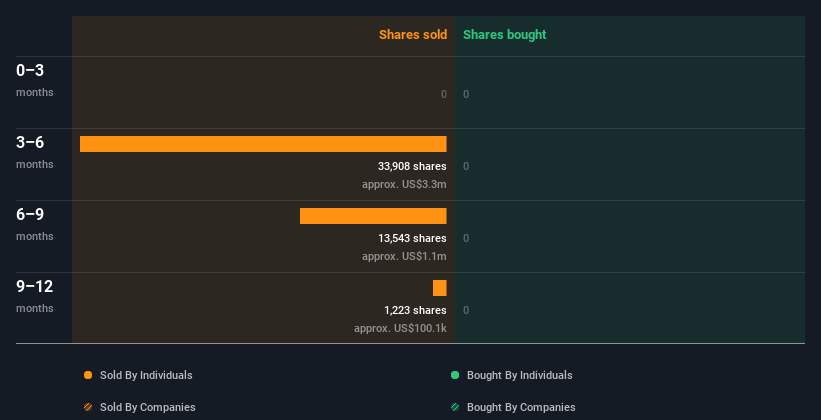Click the Bought By Companies legend text
The width and height of the screenshot is (821, 420).
click(x=521, y=407)
